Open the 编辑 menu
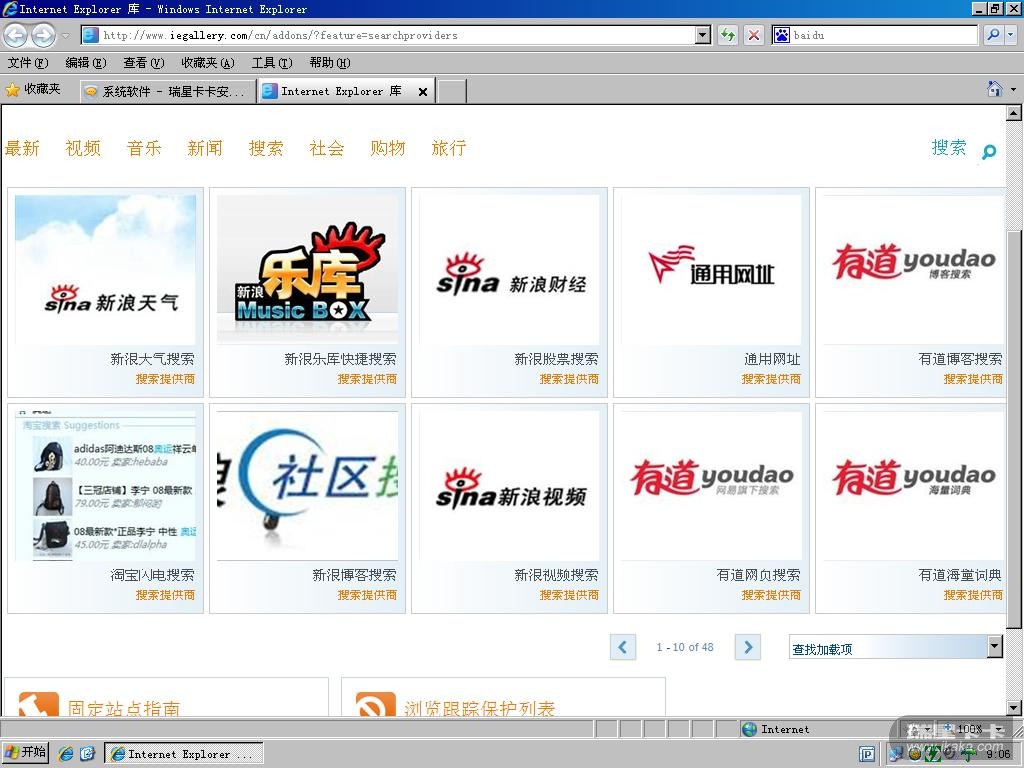Viewport: 1024px width, 768px height. pos(86,63)
